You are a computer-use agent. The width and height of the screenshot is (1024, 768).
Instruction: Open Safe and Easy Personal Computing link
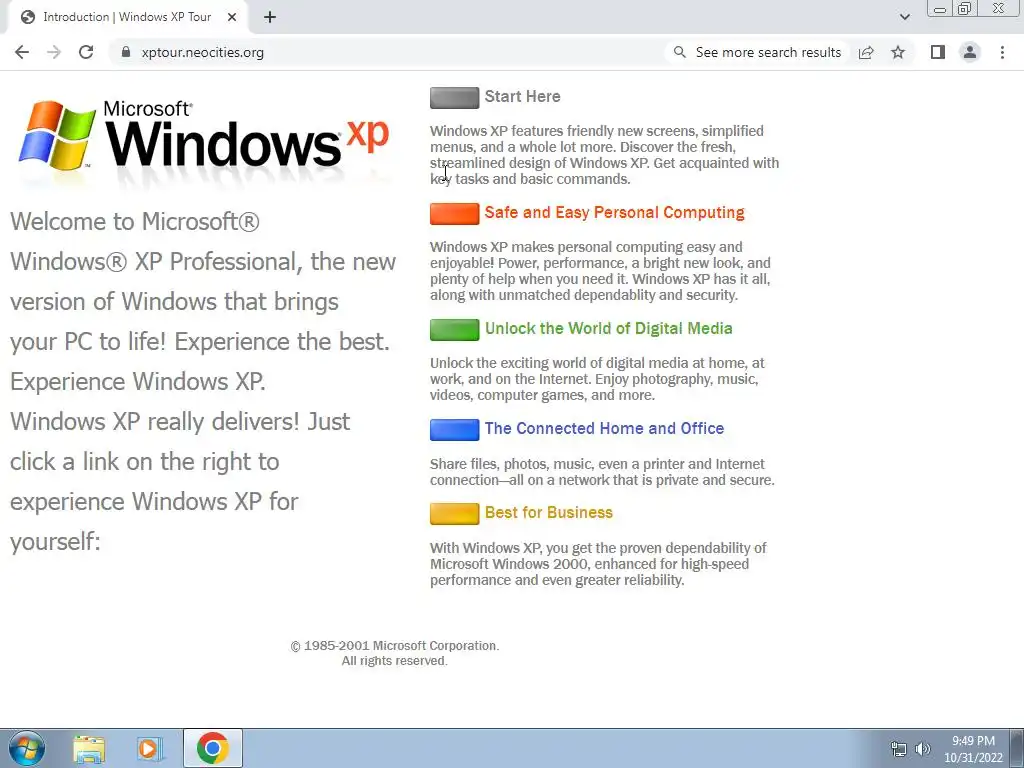pos(615,212)
